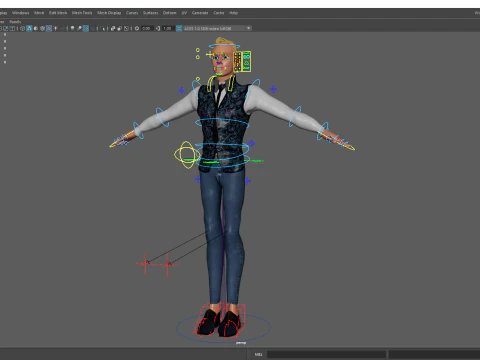
Task: Toggle highlighted Multisample Anti-aliasing icon
Action: (86, 28)
